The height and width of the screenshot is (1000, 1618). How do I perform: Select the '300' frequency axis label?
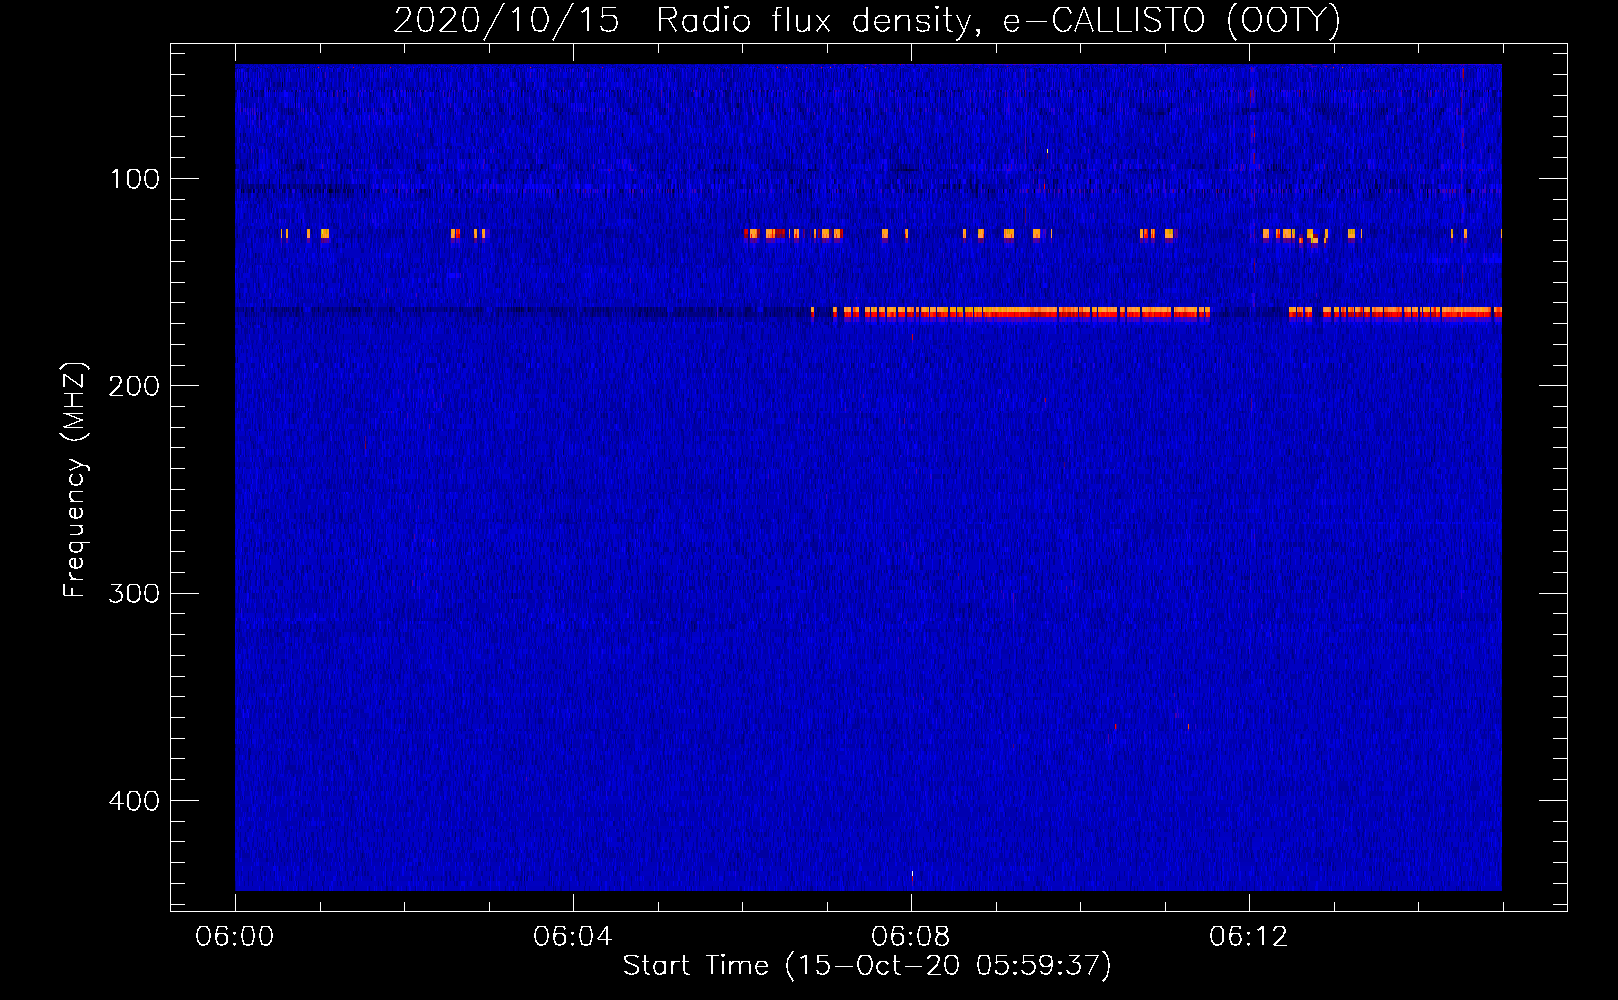pyautogui.click(x=134, y=593)
